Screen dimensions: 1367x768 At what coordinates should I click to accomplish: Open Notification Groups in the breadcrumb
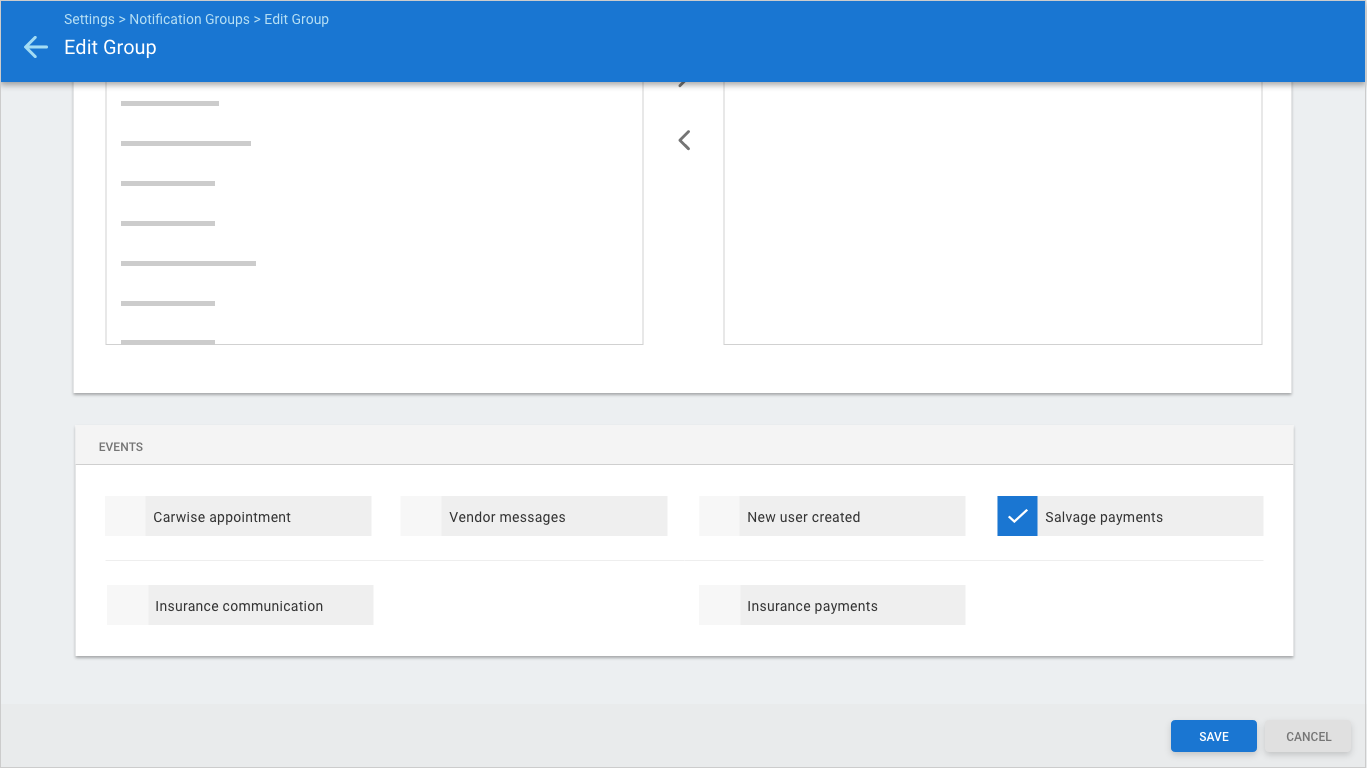[x=189, y=19]
